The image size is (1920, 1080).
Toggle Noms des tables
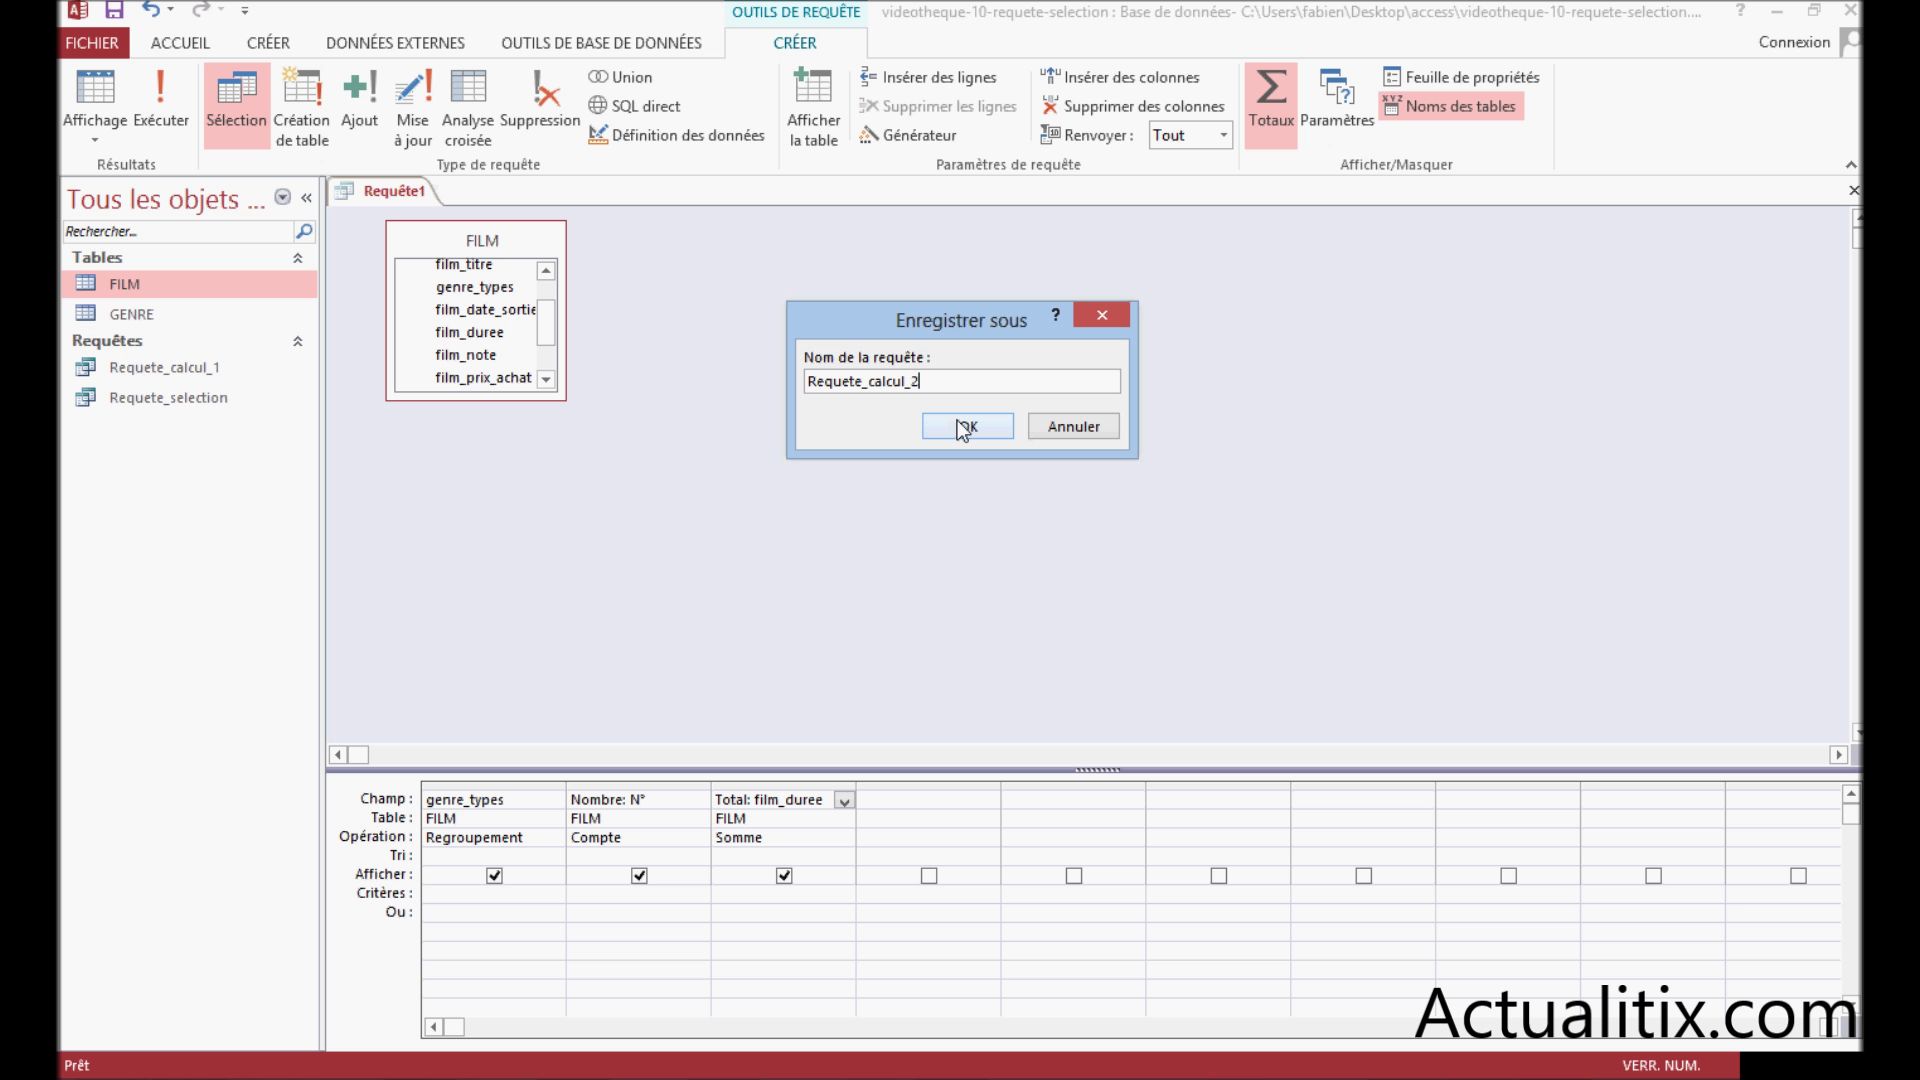1450,106
